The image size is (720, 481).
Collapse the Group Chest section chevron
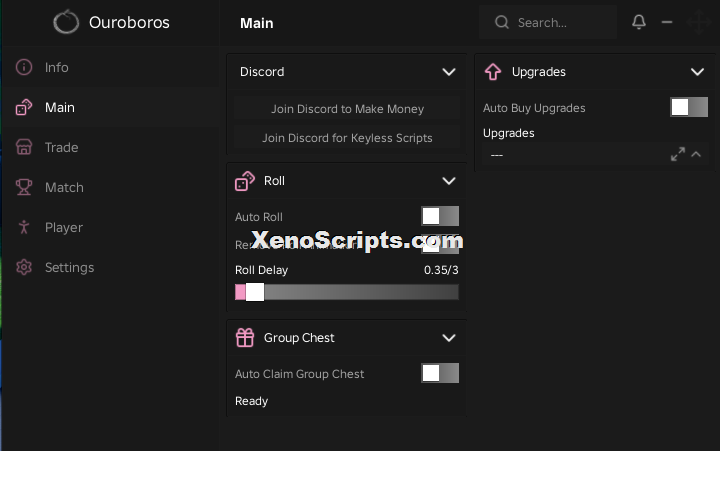[x=449, y=338]
